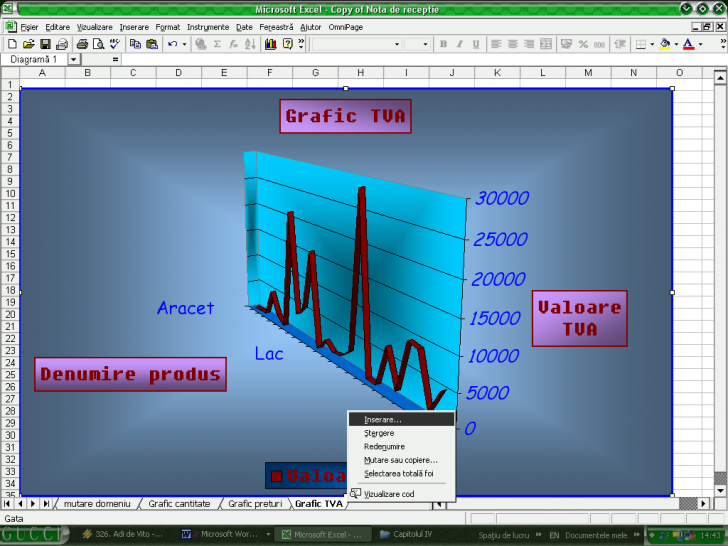Screen dimensions: 728x546
Task: Click the red font color swatch
Action: 689,44
